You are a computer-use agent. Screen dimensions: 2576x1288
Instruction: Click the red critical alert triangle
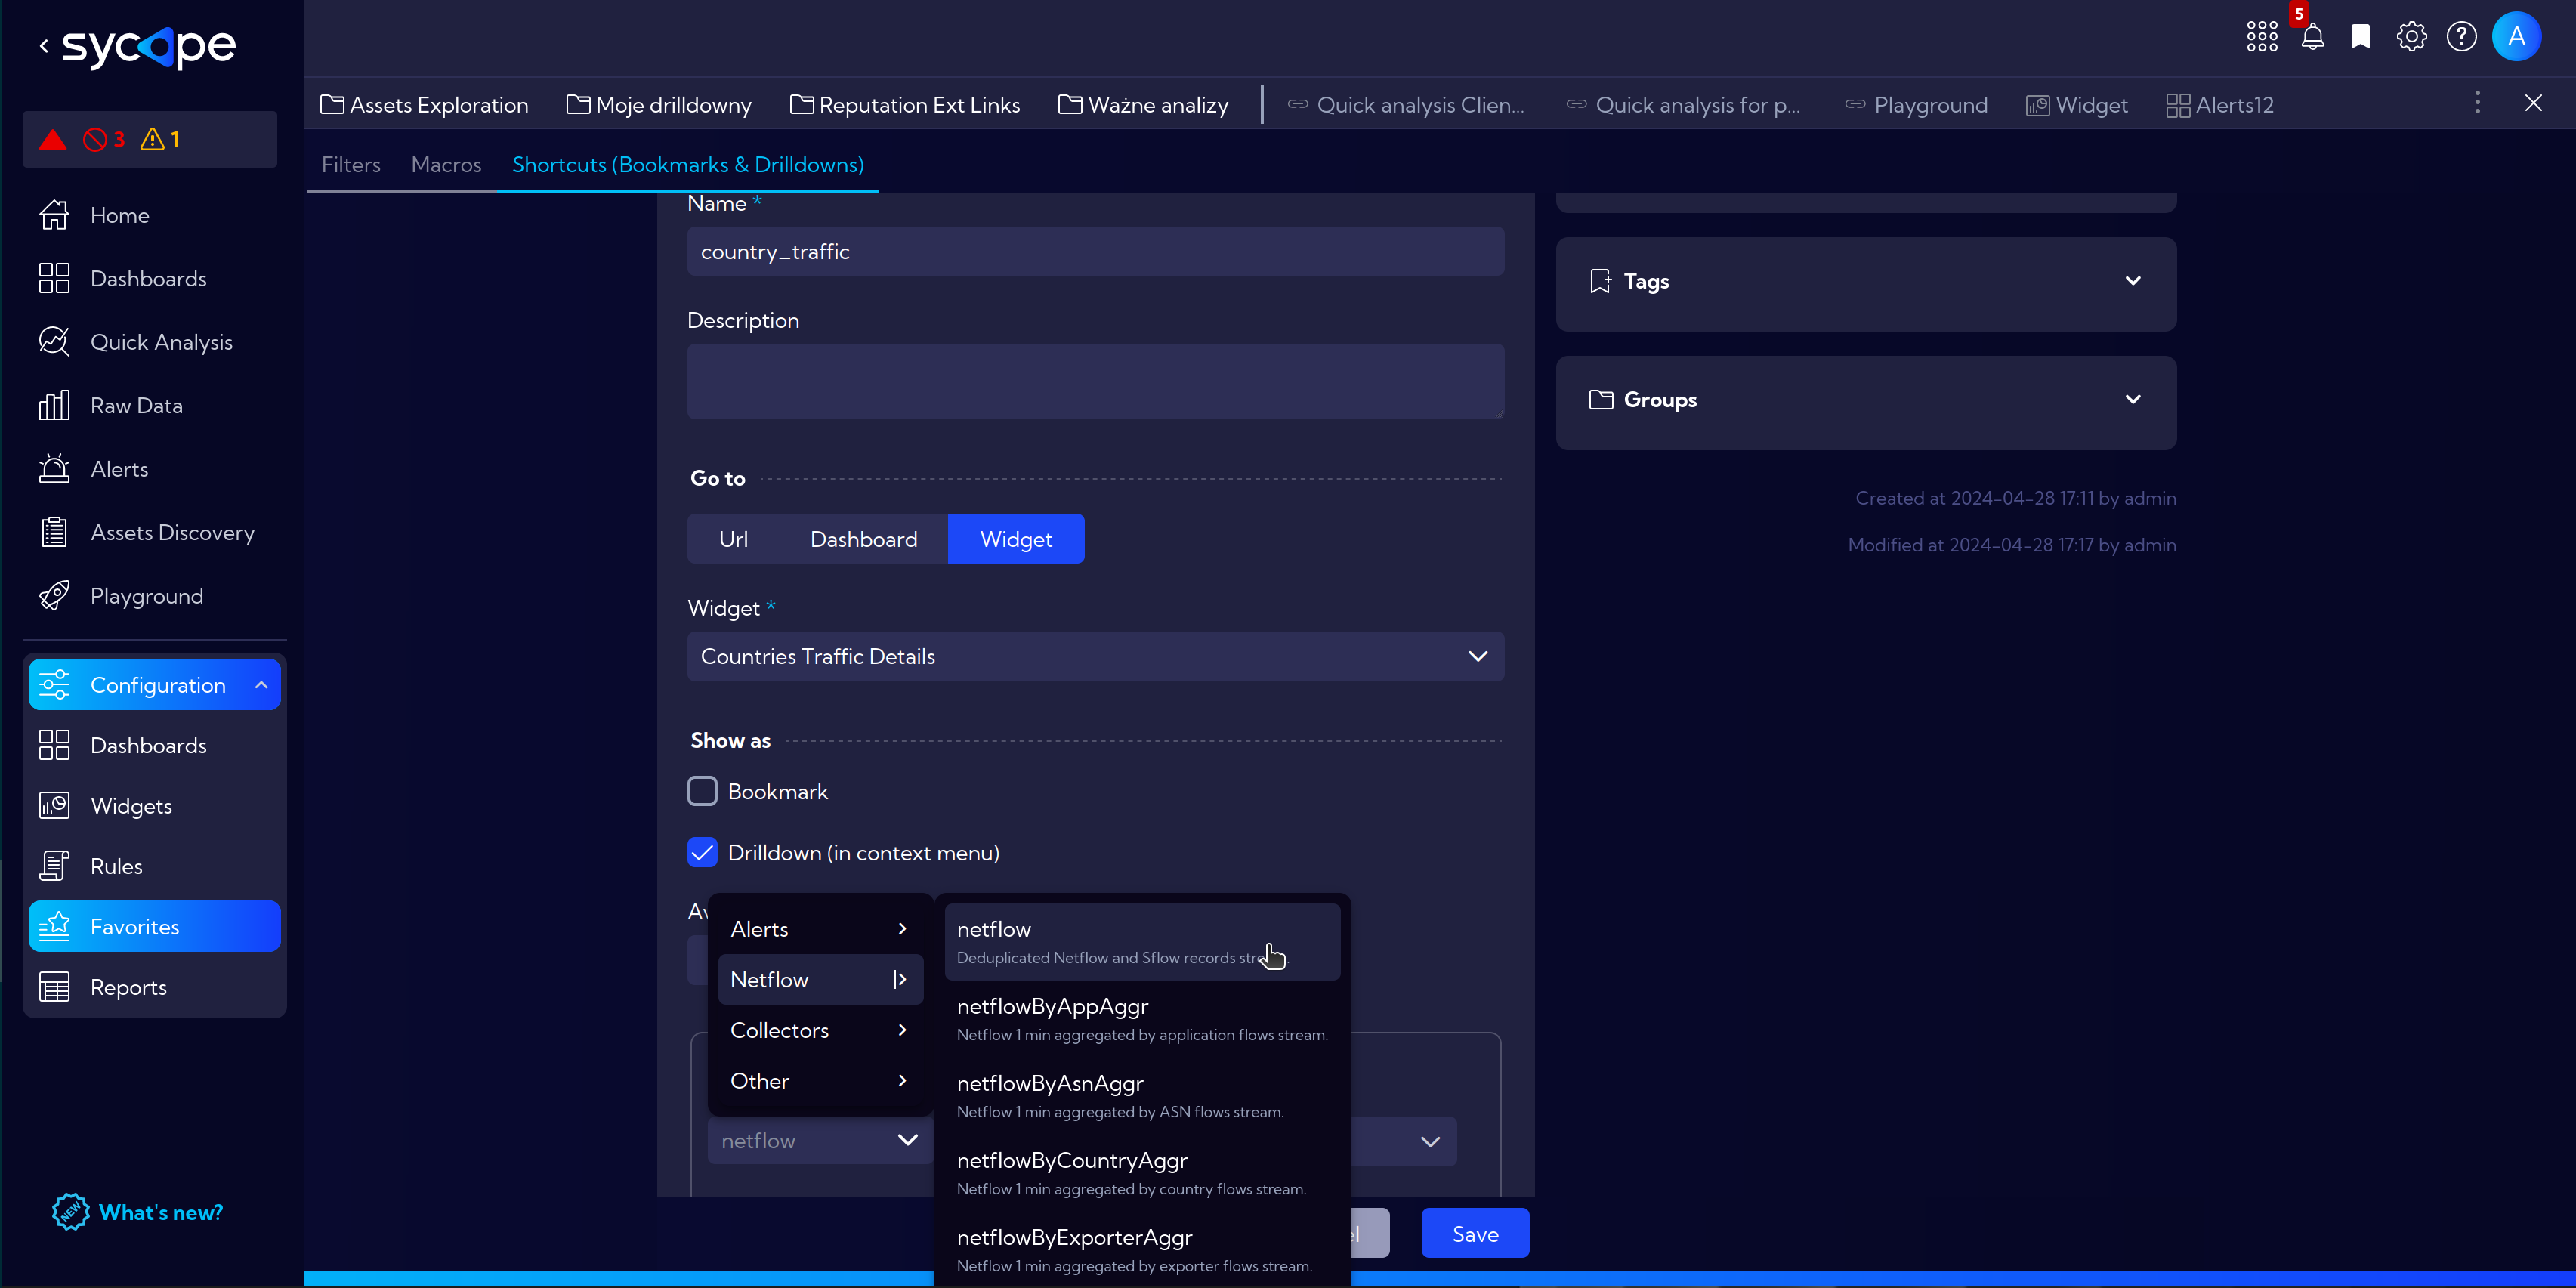tap(53, 139)
